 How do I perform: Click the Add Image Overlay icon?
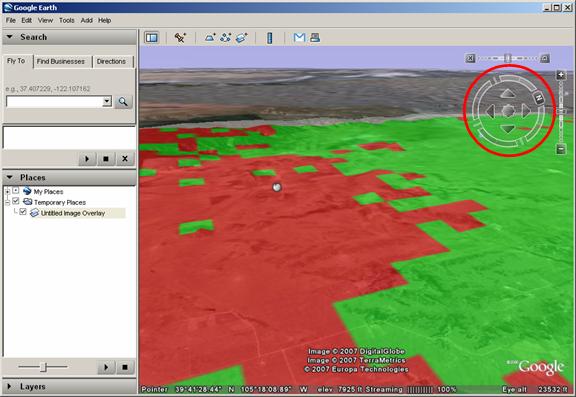pyautogui.click(x=241, y=37)
